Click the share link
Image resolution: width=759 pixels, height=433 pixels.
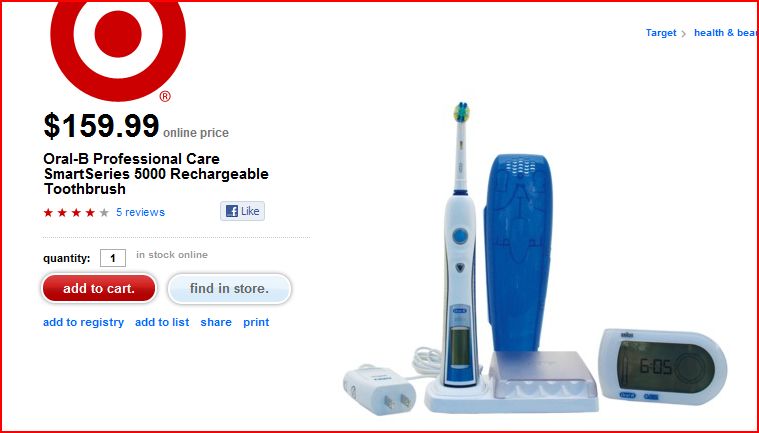216,322
